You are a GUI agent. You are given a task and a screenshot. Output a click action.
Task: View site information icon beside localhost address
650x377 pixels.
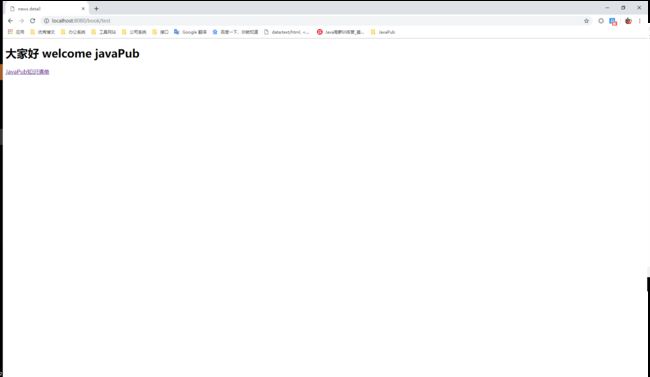tap(46, 21)
